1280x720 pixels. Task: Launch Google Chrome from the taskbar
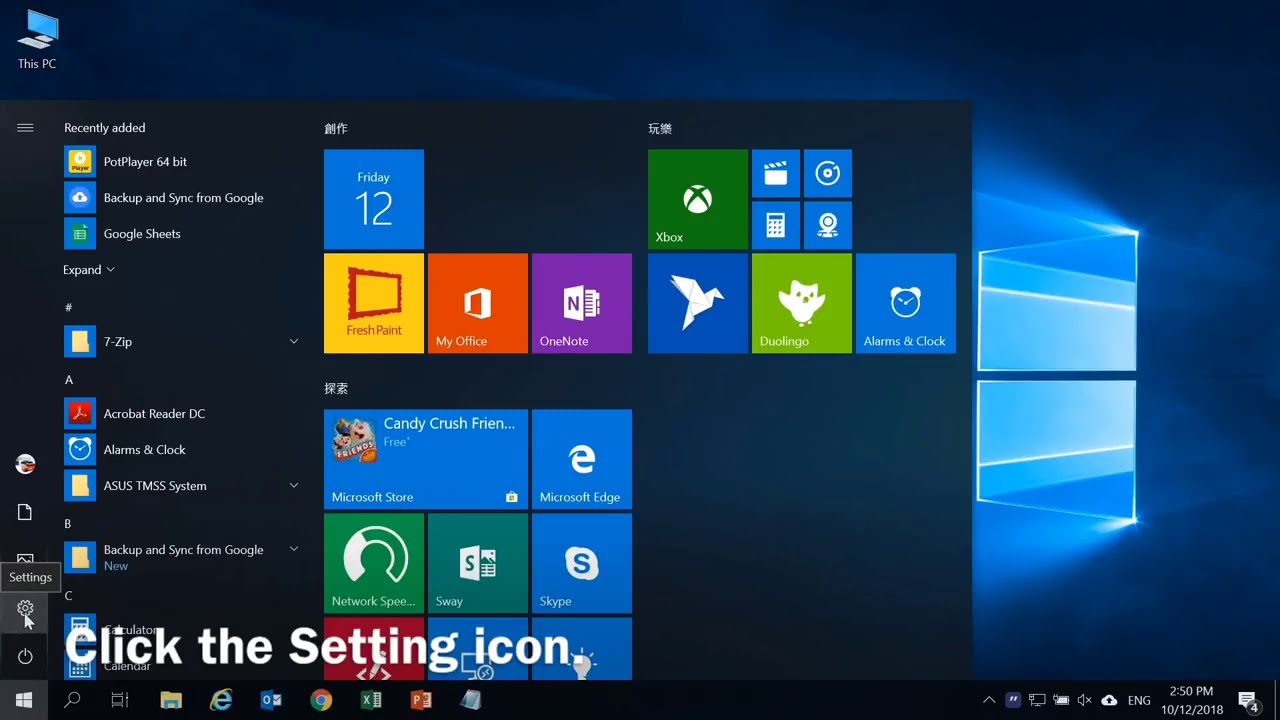tap(321, 700)
